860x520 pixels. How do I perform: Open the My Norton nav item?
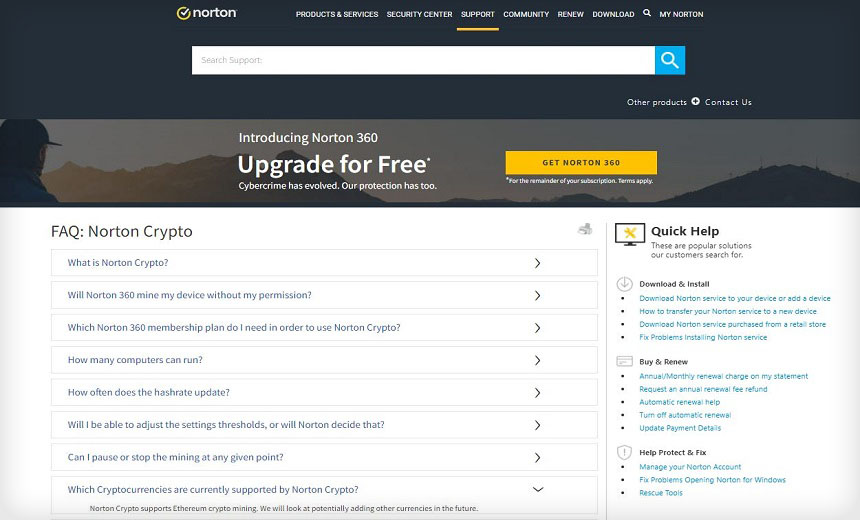coord(681,14)
